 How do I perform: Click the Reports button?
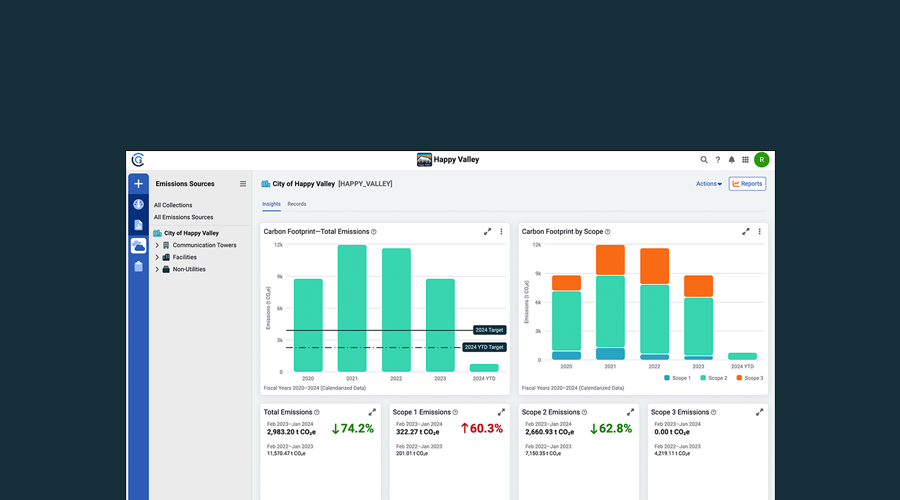click(747, 184)
